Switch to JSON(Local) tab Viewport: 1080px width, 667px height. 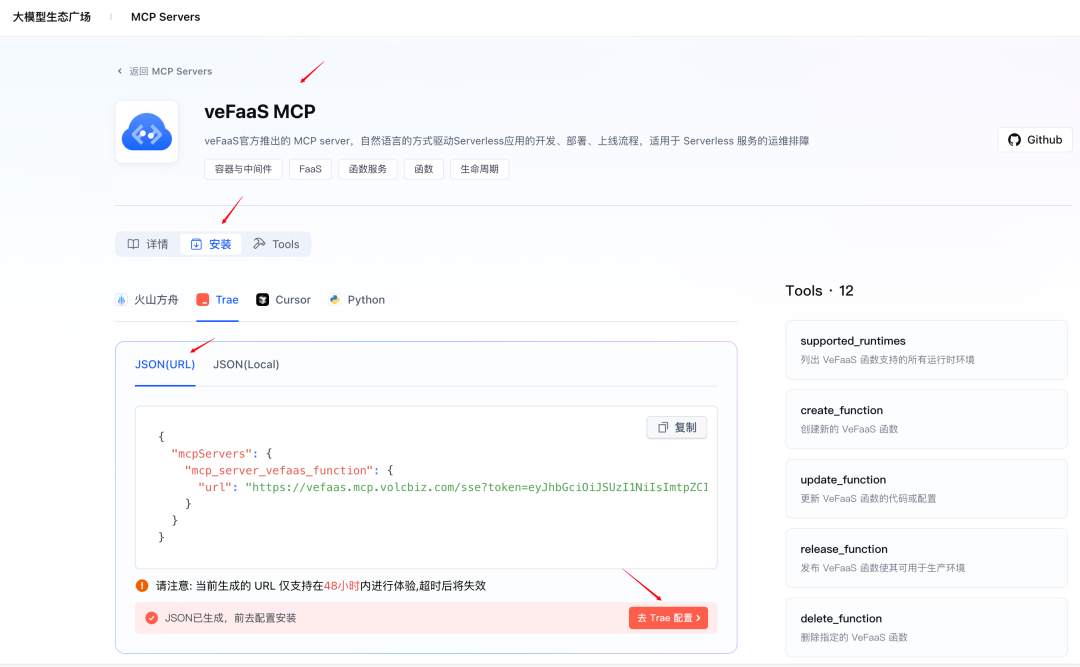coord(246,365)
